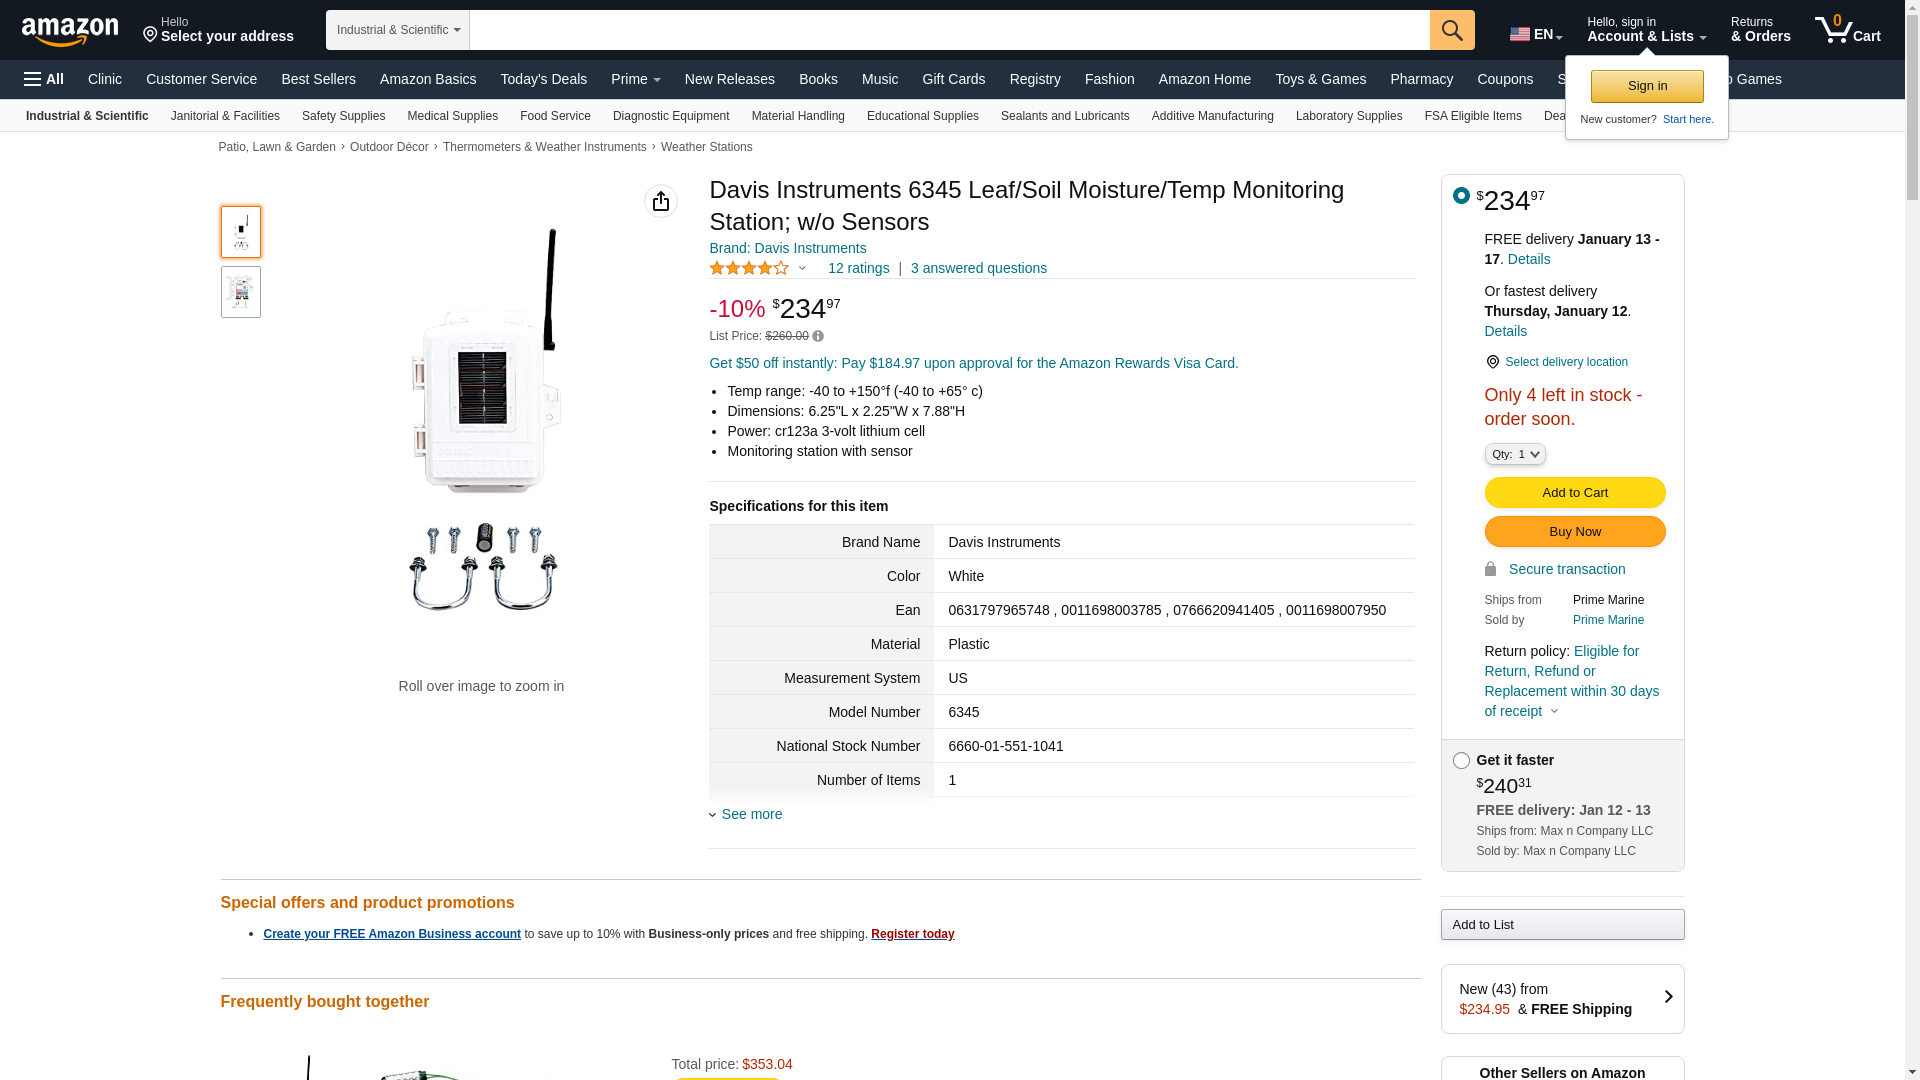
Task: Open the shopping cart icon
Action: [x=1846, y=30]
